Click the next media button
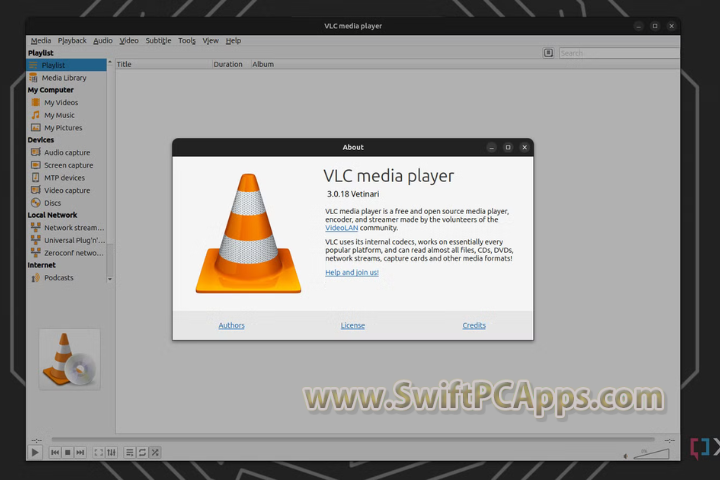720x480 pixels. (x=80, y=453)
